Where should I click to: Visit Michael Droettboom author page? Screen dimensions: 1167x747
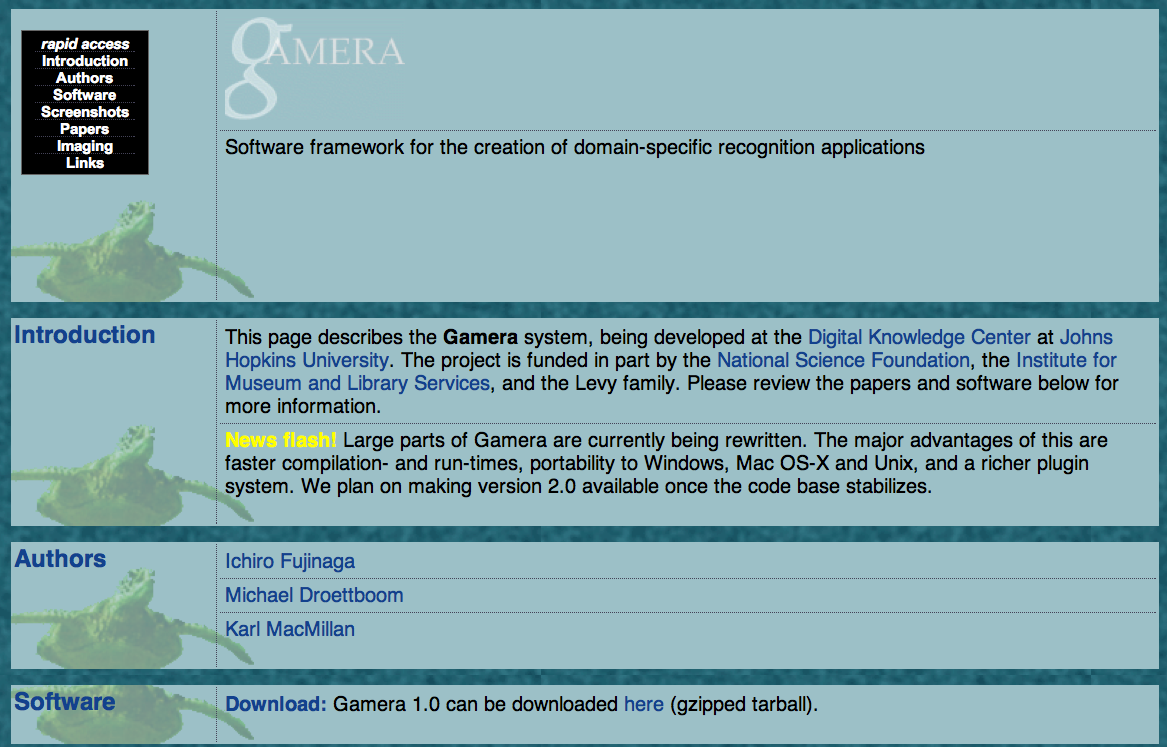pos(314,595)
